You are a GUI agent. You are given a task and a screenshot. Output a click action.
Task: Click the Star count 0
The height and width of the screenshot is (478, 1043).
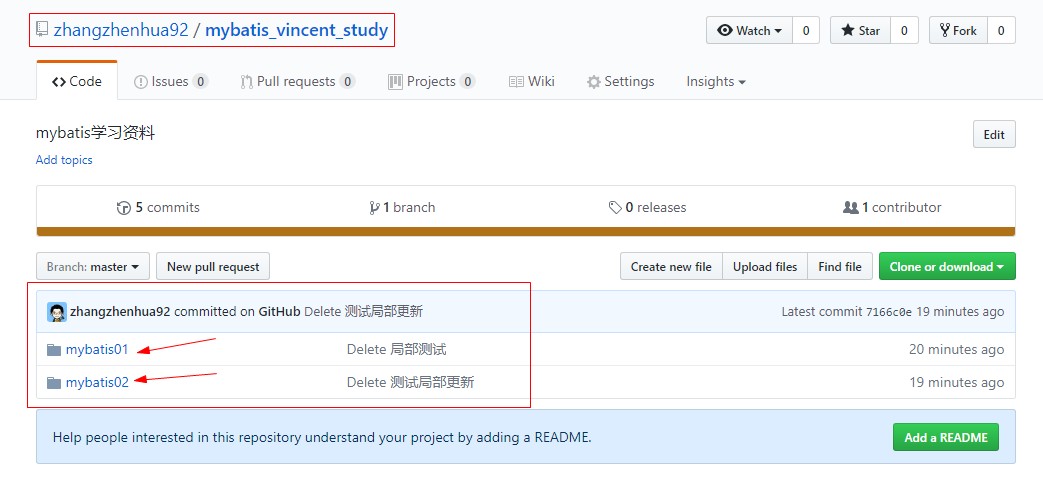[904, 31]
